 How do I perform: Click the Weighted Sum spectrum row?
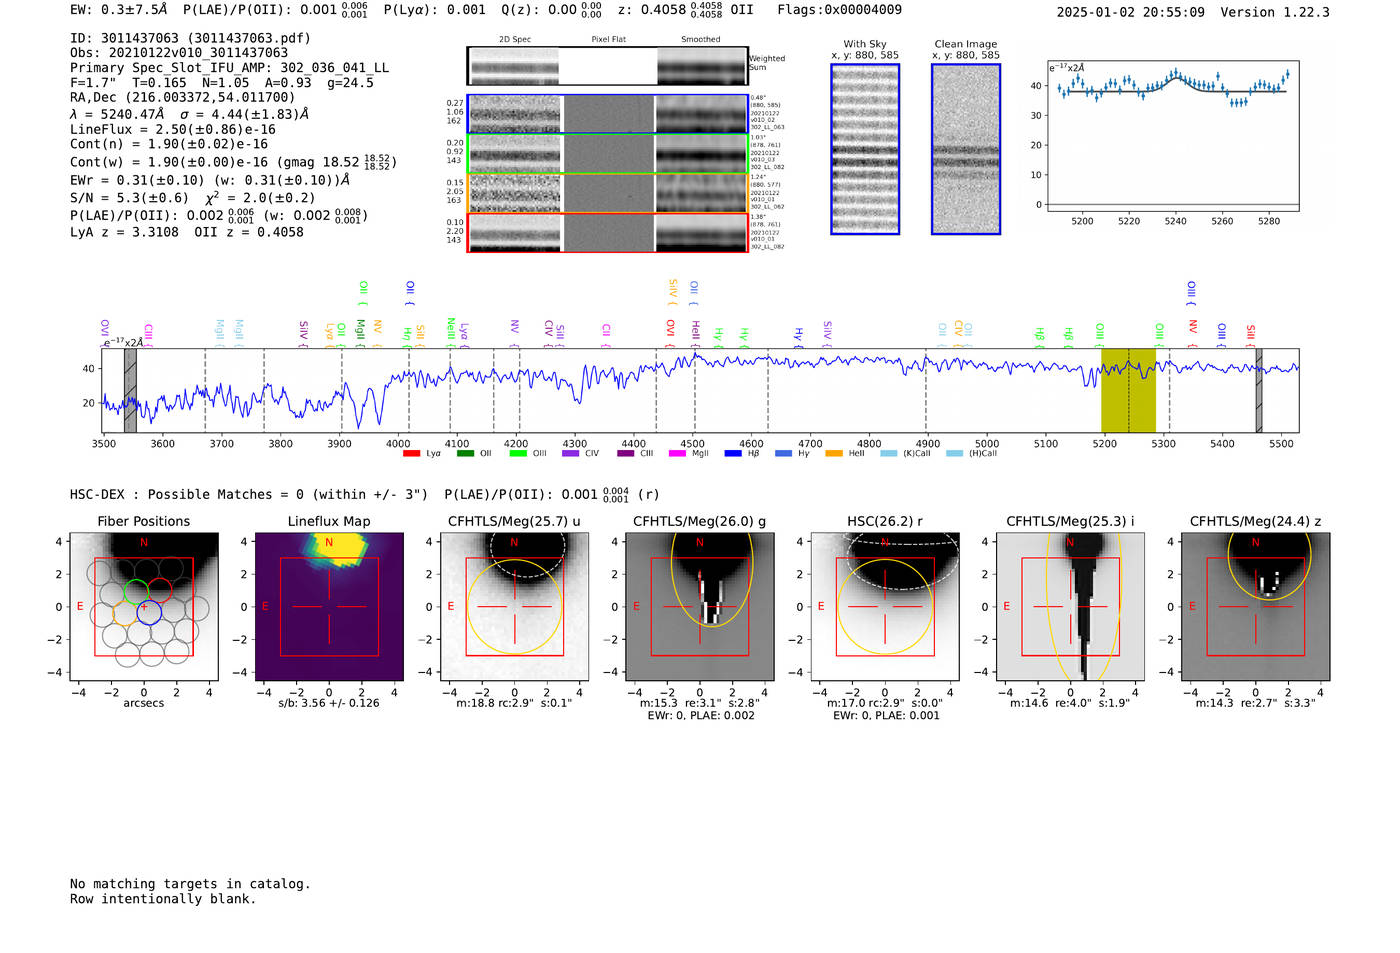tap(607, 66)
